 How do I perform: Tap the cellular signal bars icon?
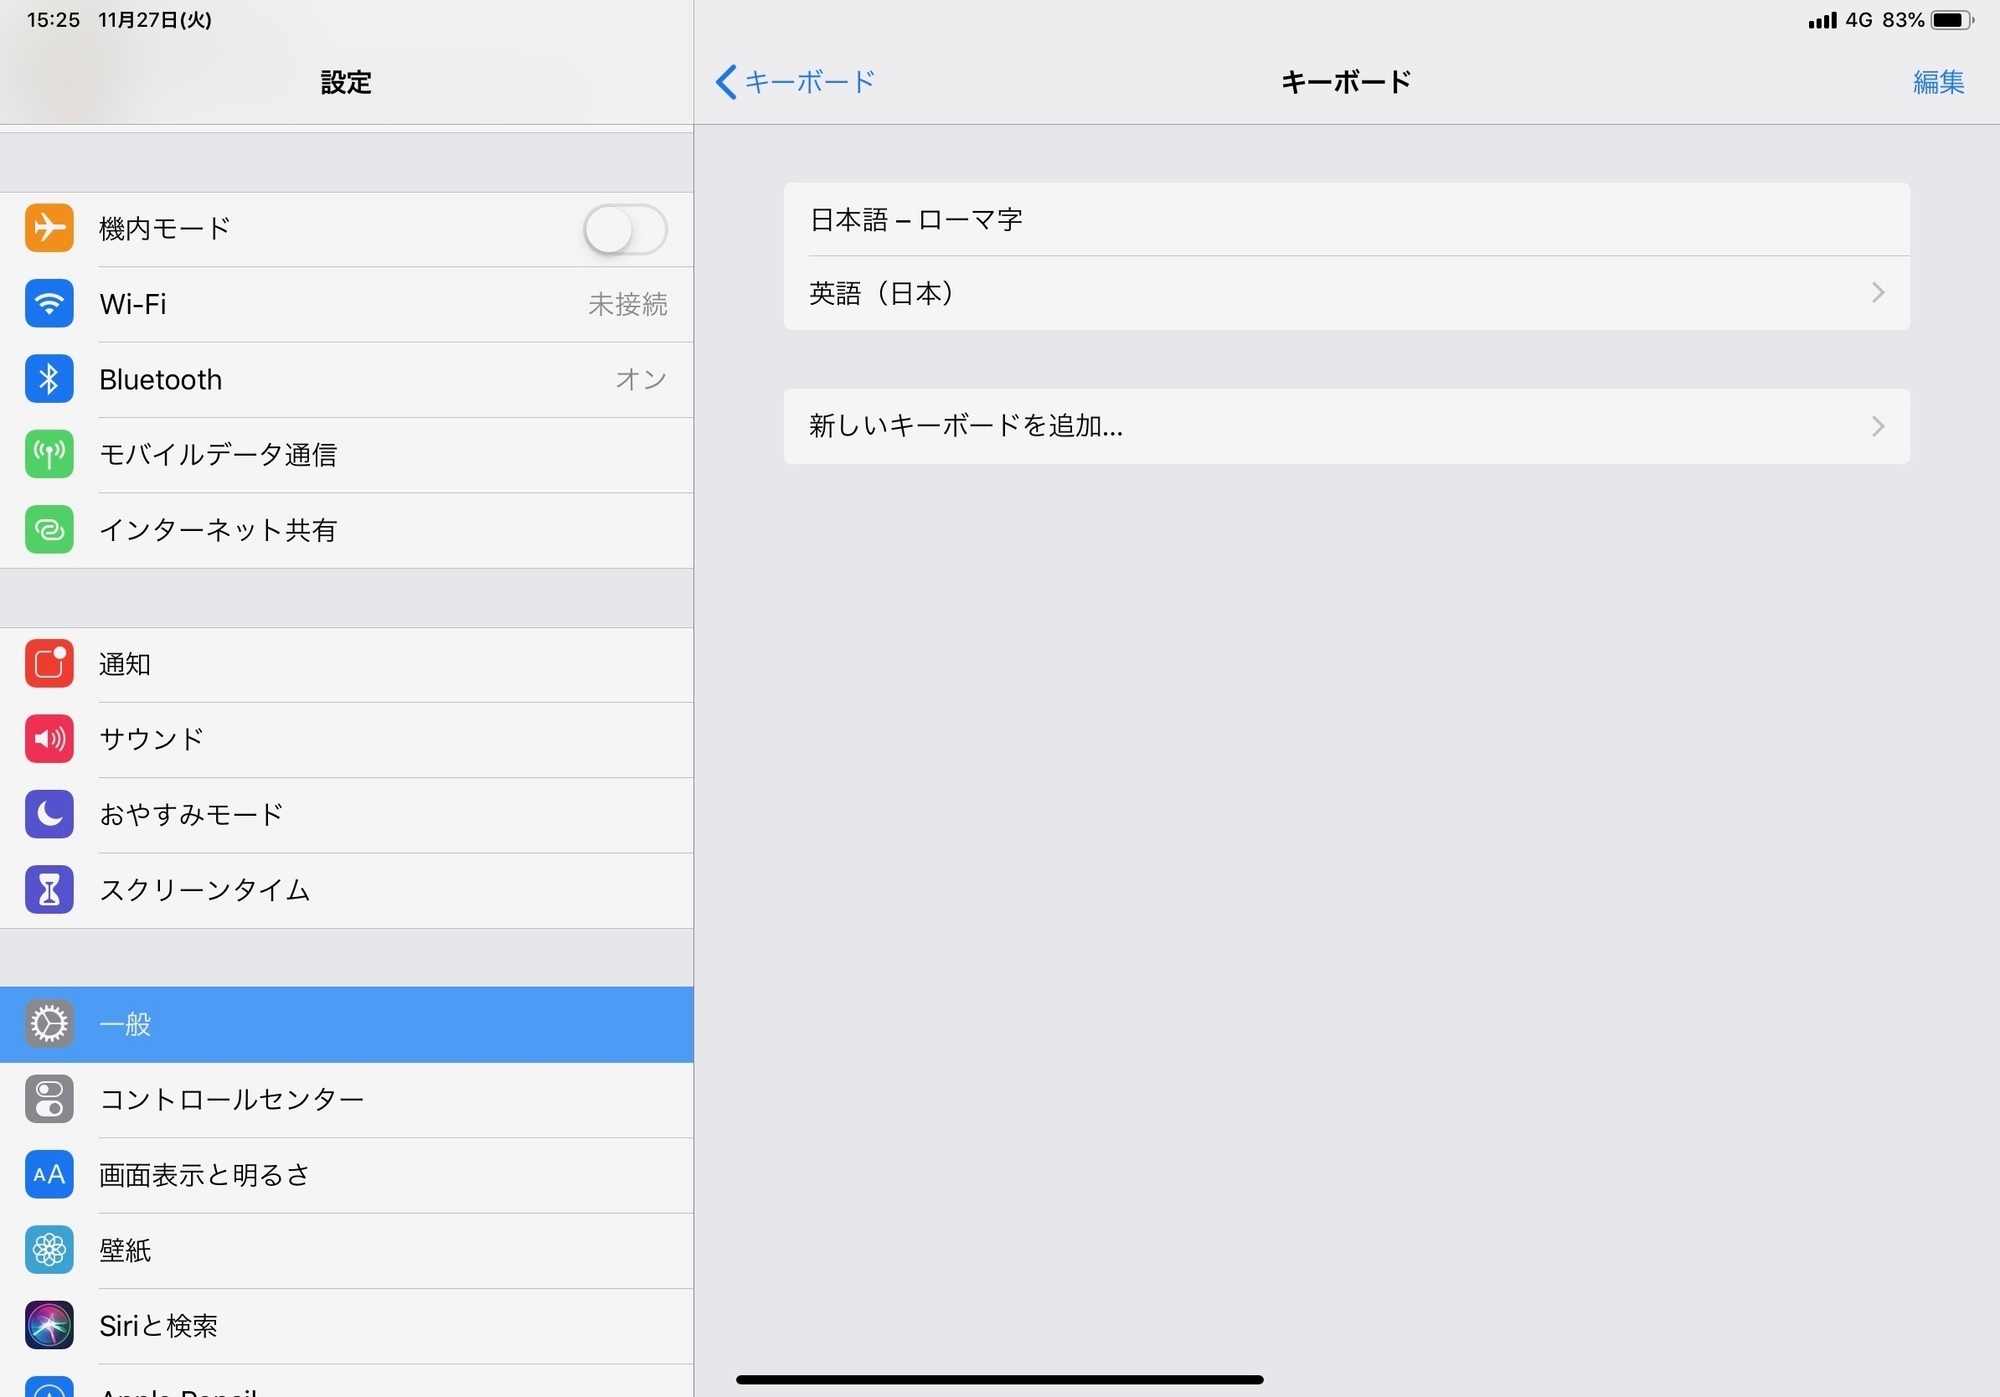click(x=1822, y=21)
